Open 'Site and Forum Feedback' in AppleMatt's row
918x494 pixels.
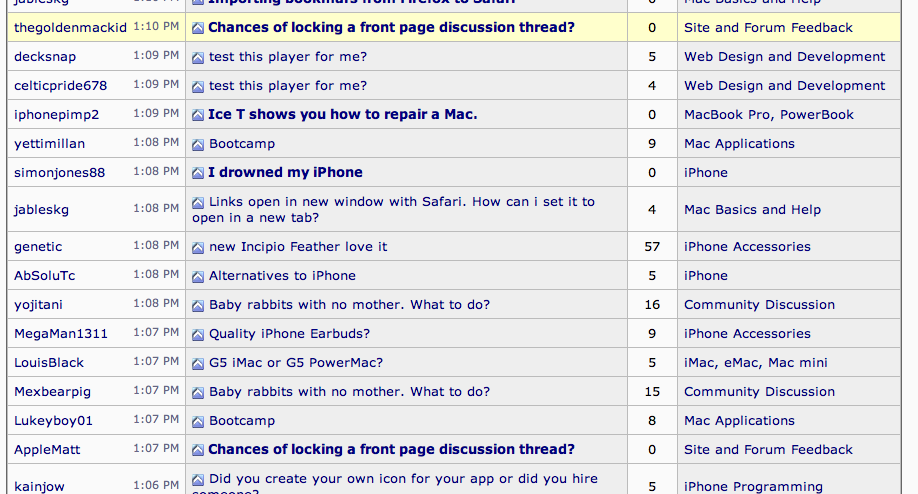click(768, 450)
